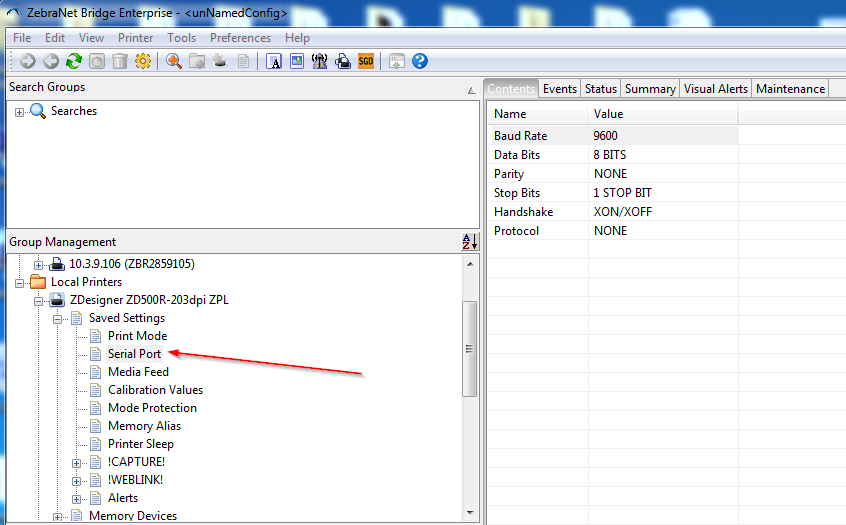This screenshot has height=525, width=846.
Task: Click the font letter A toolbar icon
Action: 274,62
